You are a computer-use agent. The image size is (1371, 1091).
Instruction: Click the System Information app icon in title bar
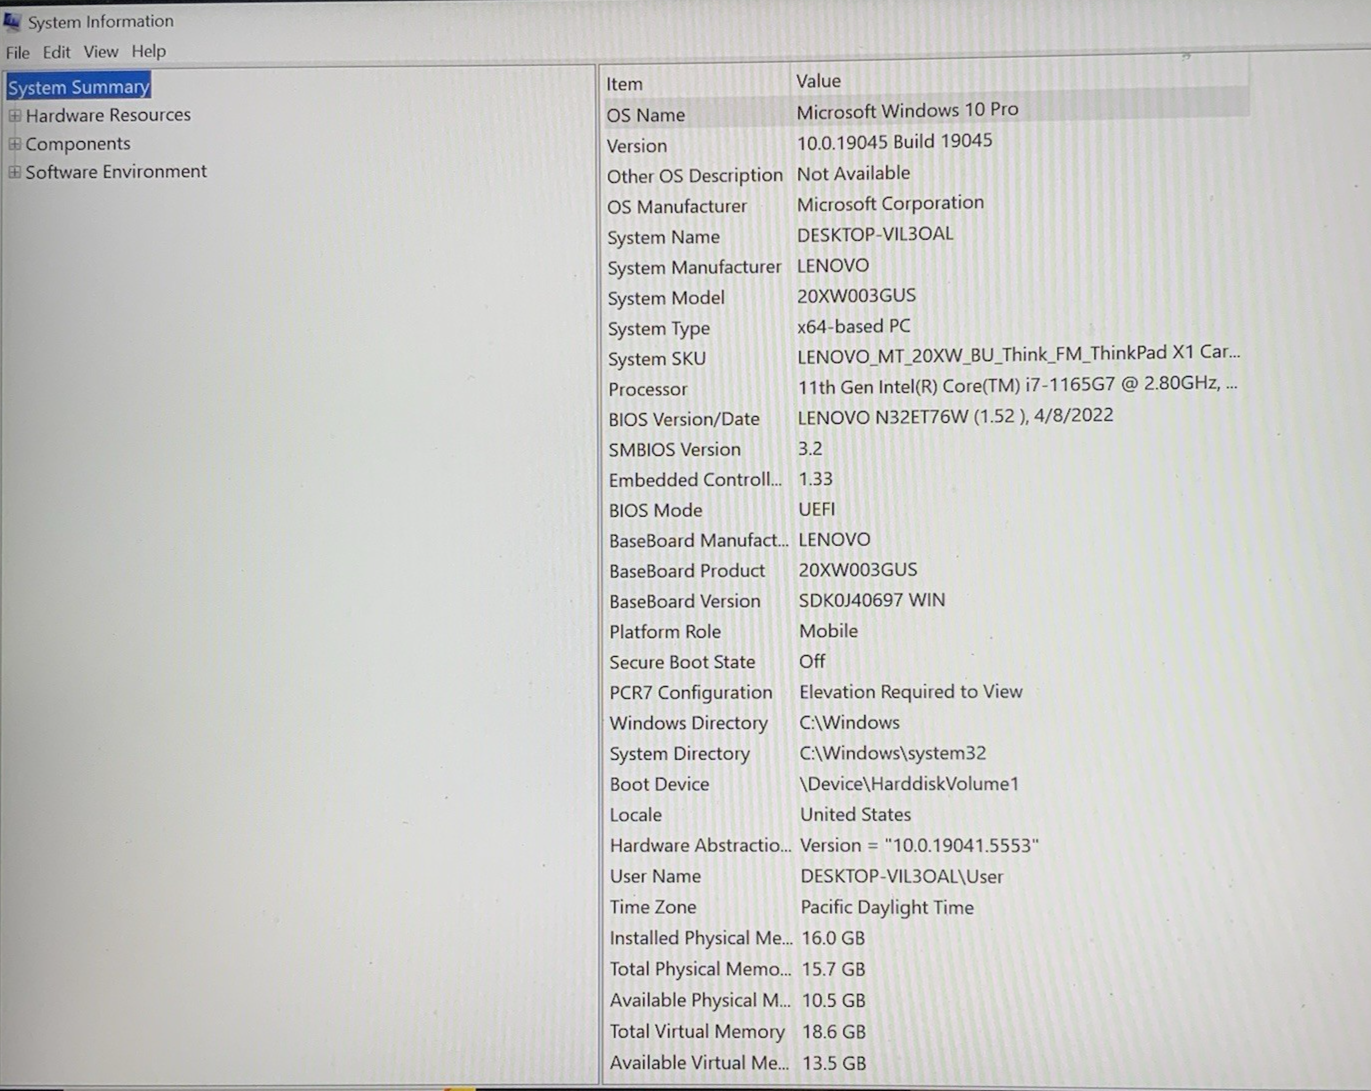coord(12,21)
